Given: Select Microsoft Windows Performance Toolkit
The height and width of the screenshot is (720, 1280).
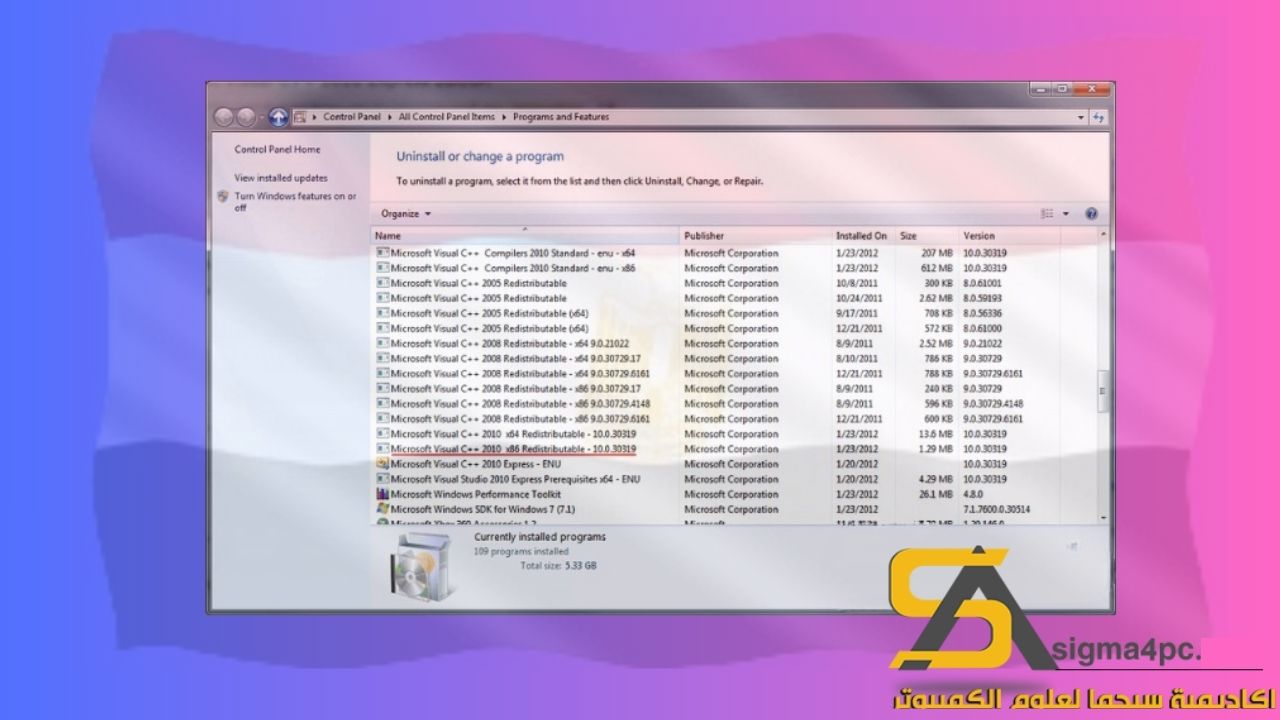Looking at the screenshot, I should (475, 494).
